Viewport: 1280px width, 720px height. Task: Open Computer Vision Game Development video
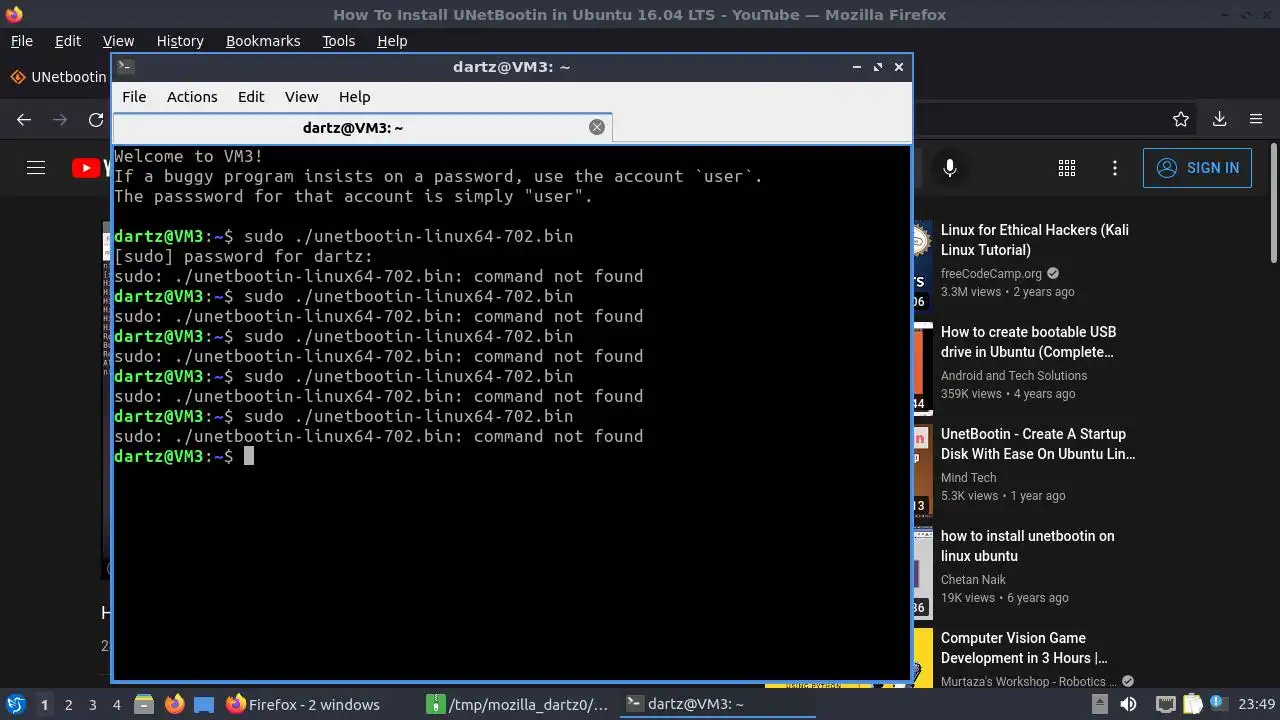(1024, 648)
